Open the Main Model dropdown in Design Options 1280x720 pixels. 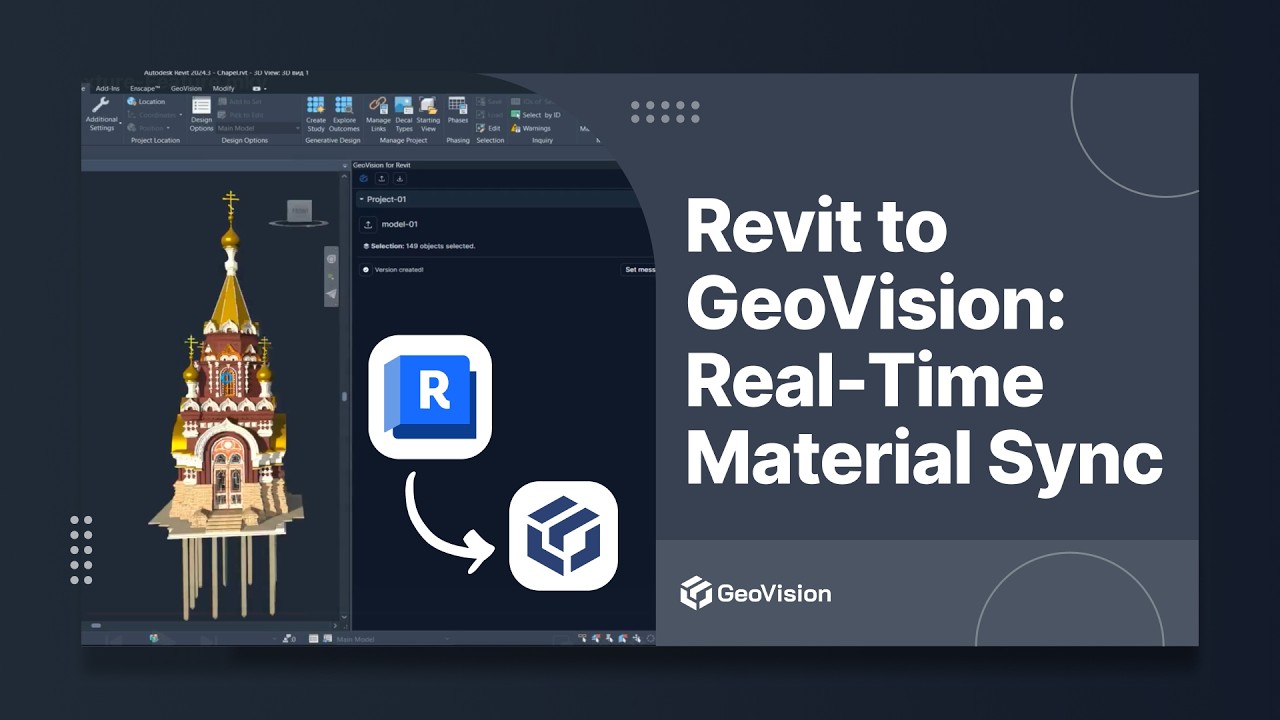click(259, 128)
